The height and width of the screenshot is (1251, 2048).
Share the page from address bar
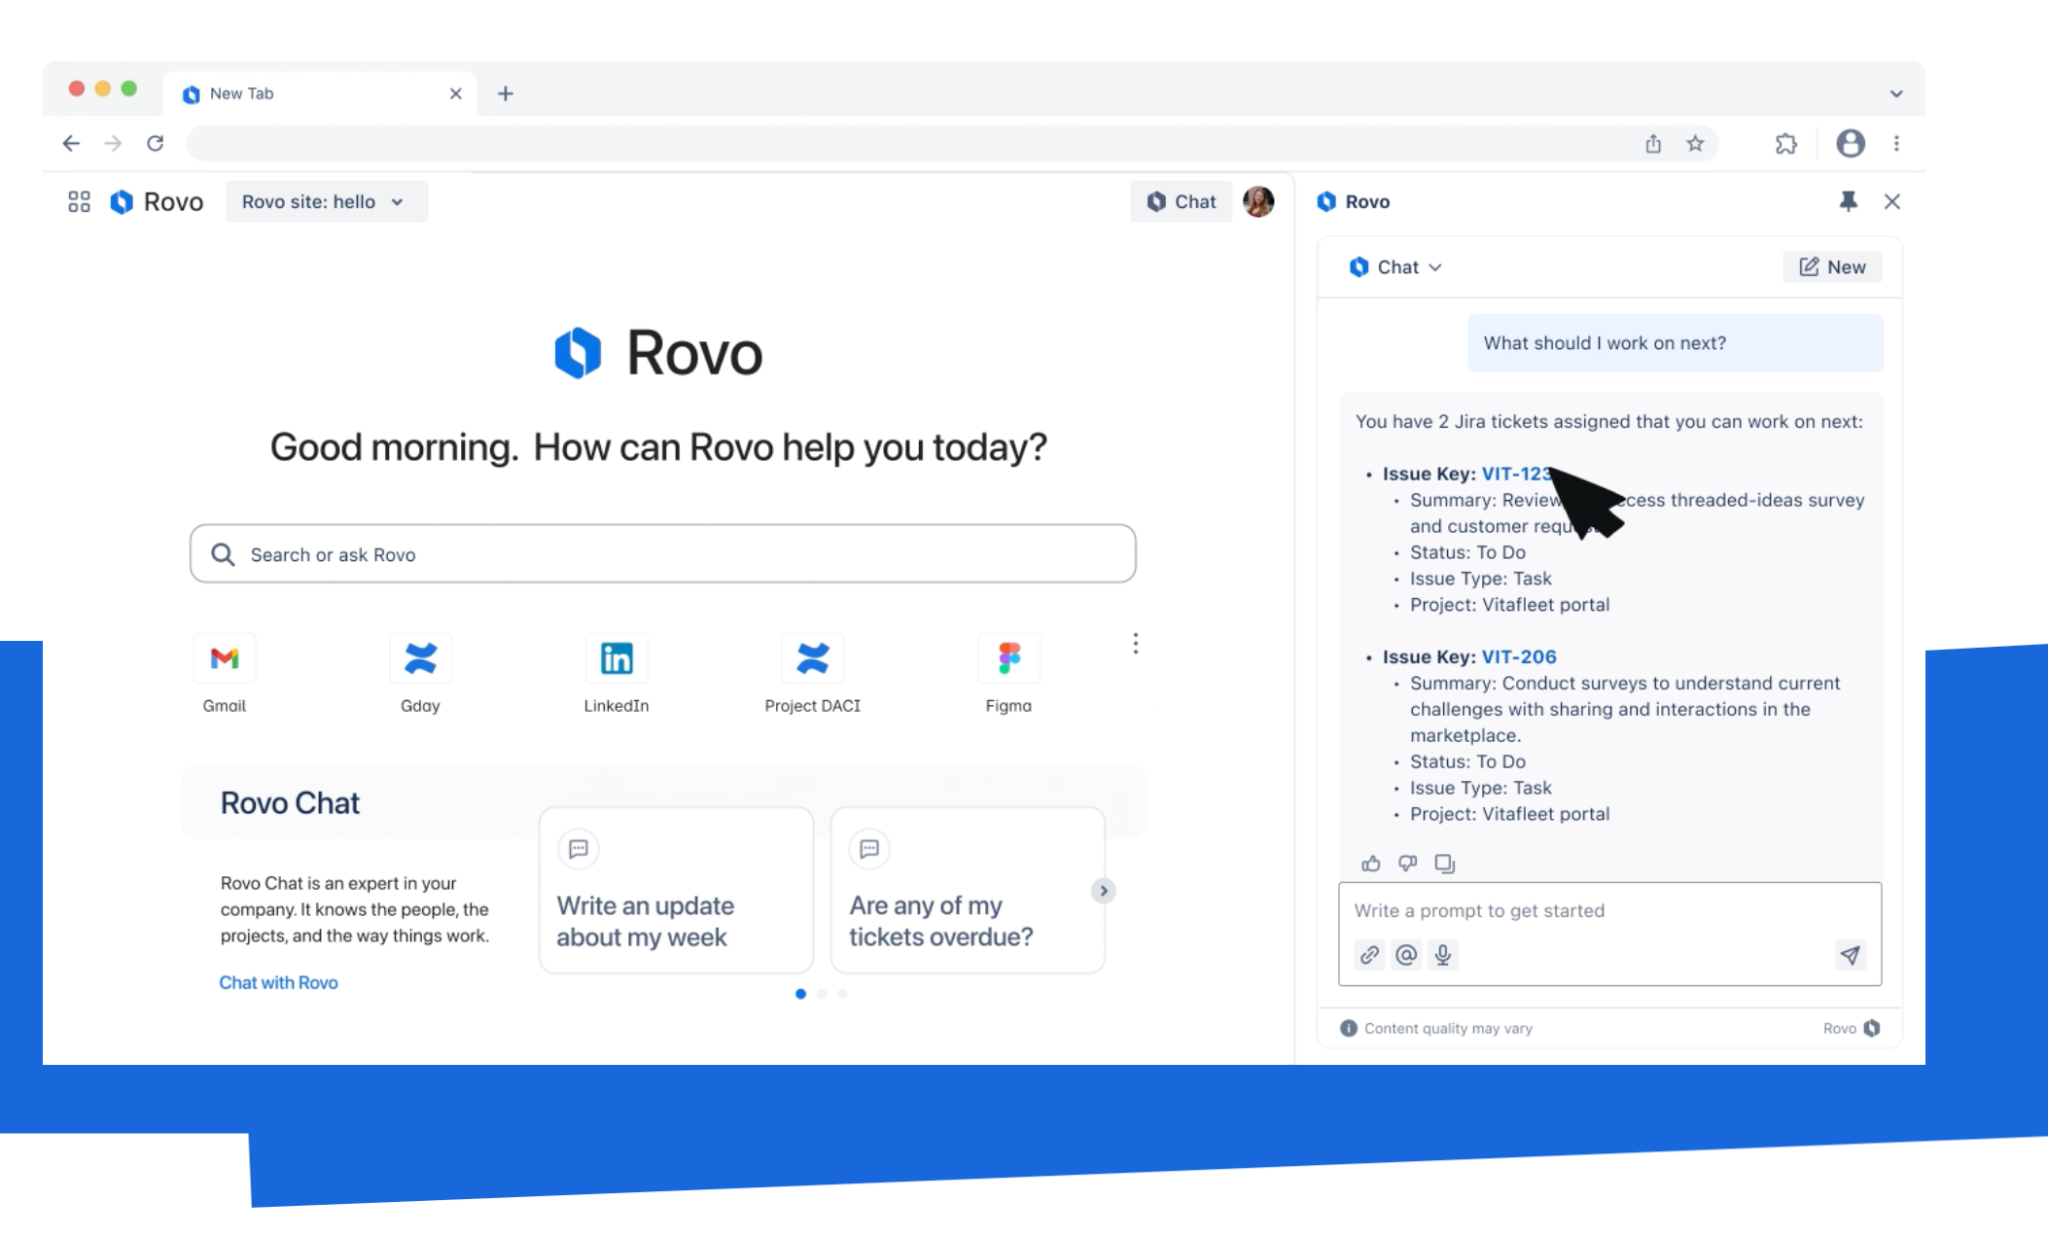click(1653, 143)
